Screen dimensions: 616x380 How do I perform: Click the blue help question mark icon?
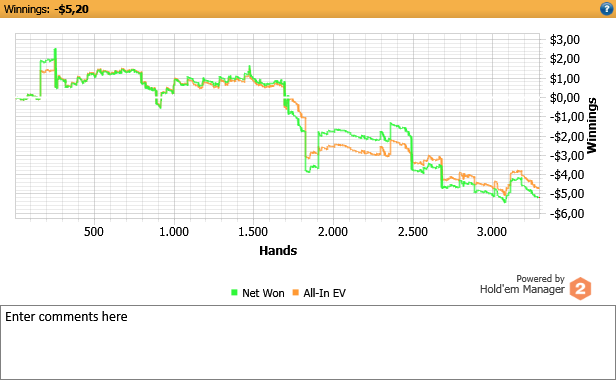click(606, 9)
